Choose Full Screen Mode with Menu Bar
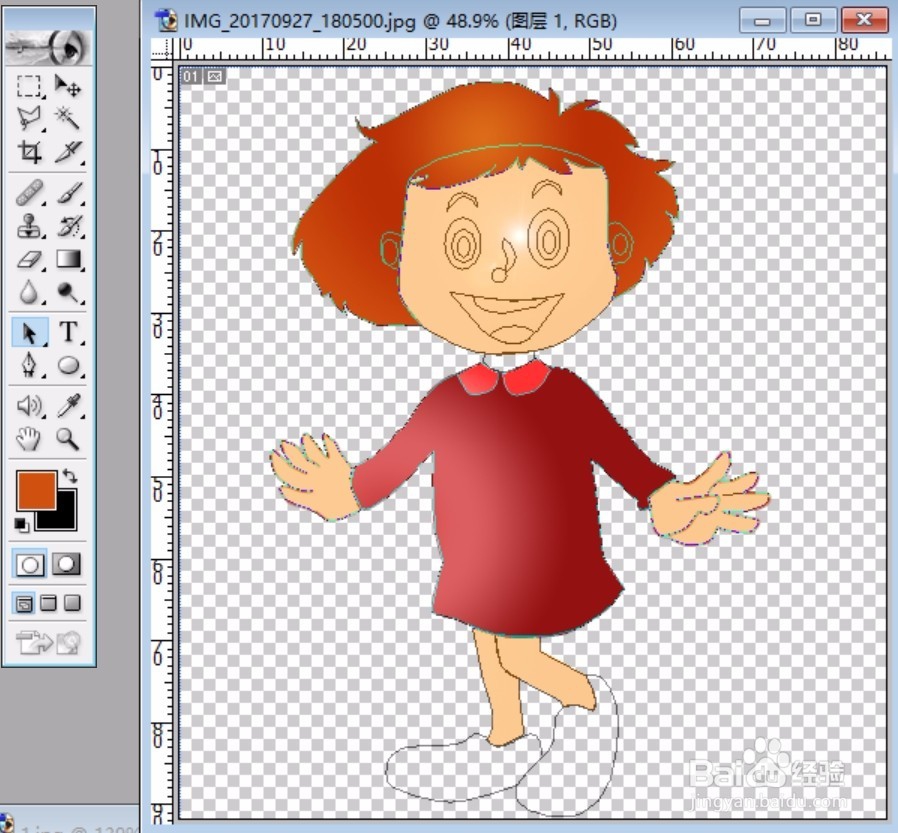This screenshot has height=833, width=898. (x=49, y=603)
